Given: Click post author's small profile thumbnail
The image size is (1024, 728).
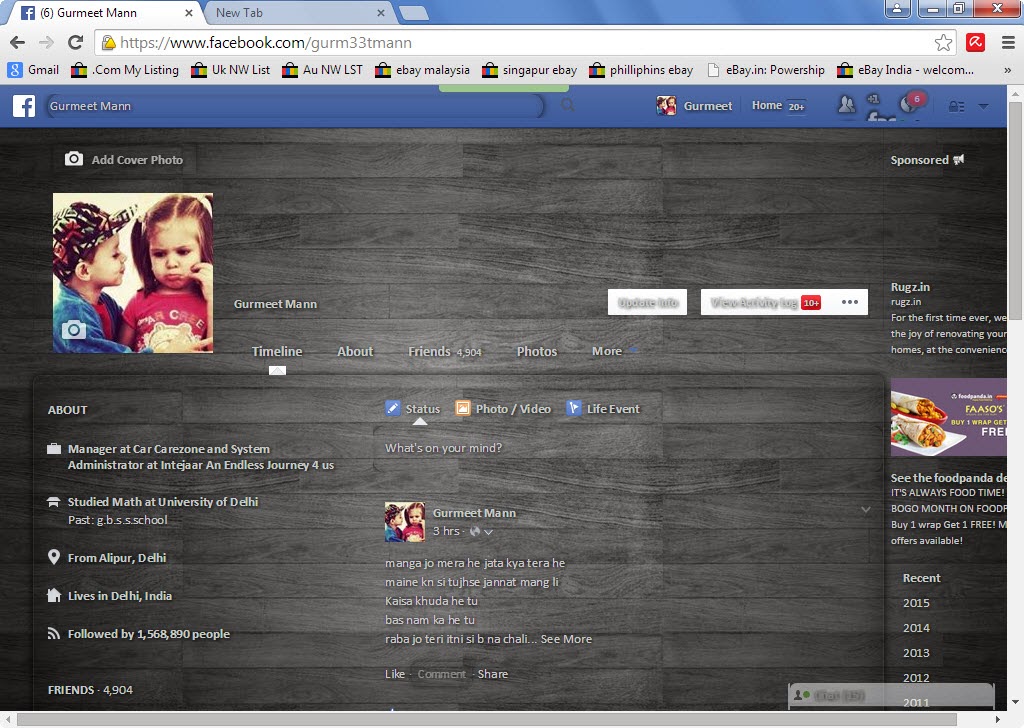Looking at the screenshot, I should [405, 522].
